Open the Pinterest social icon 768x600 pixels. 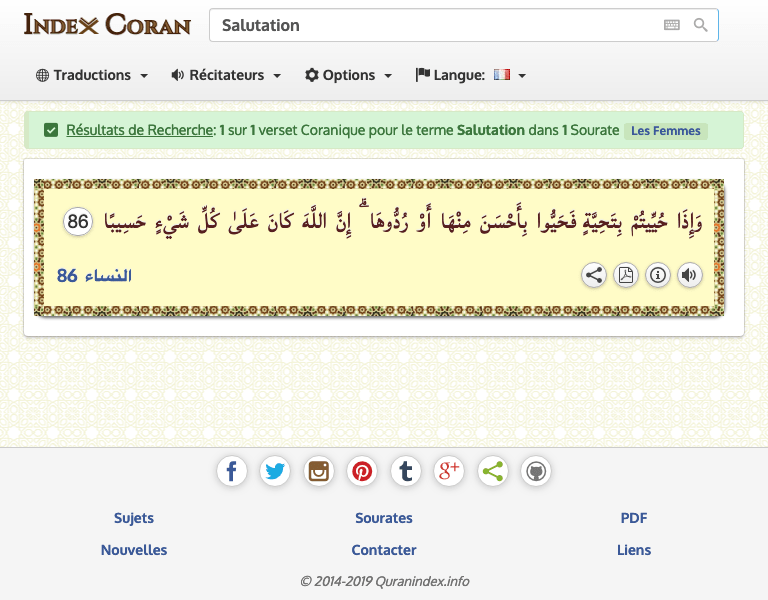362,471
